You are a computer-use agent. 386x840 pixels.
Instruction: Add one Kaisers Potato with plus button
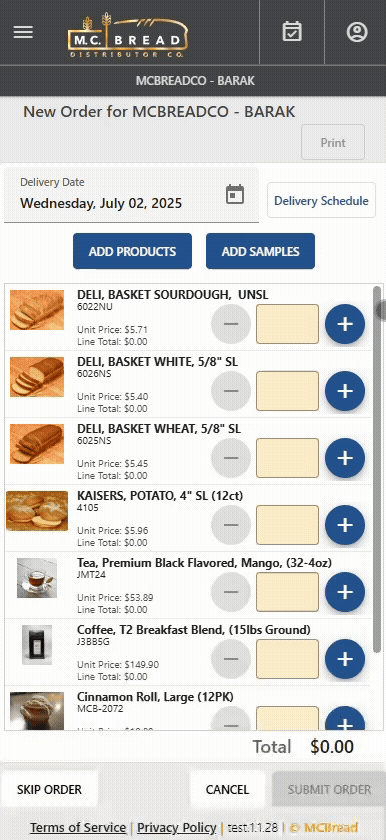pyautogui.click(x=345, y=525)
